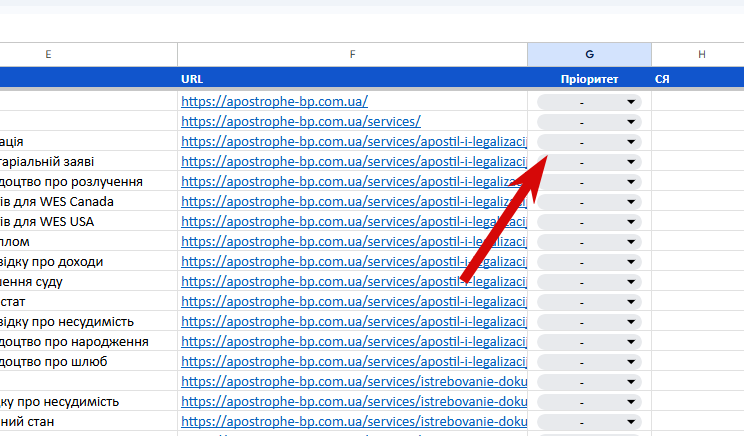This screenshot has height=436, width=744.
Task: Select the cell 'таріальній заяві'
Action: point(89,162)
